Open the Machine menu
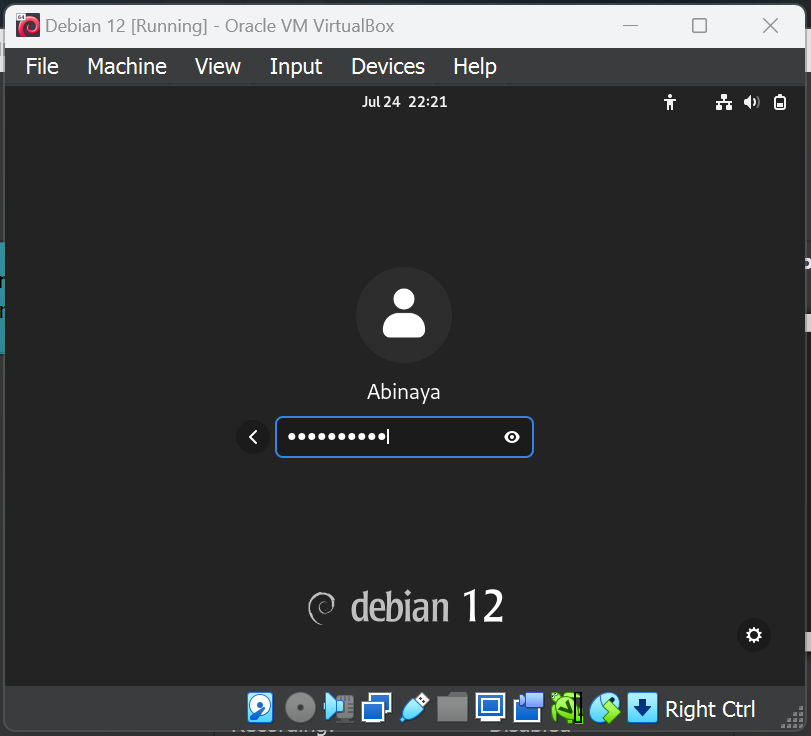The height and width of the screenshot is (736, 811). pyautogui.click(x=127, y=66)
